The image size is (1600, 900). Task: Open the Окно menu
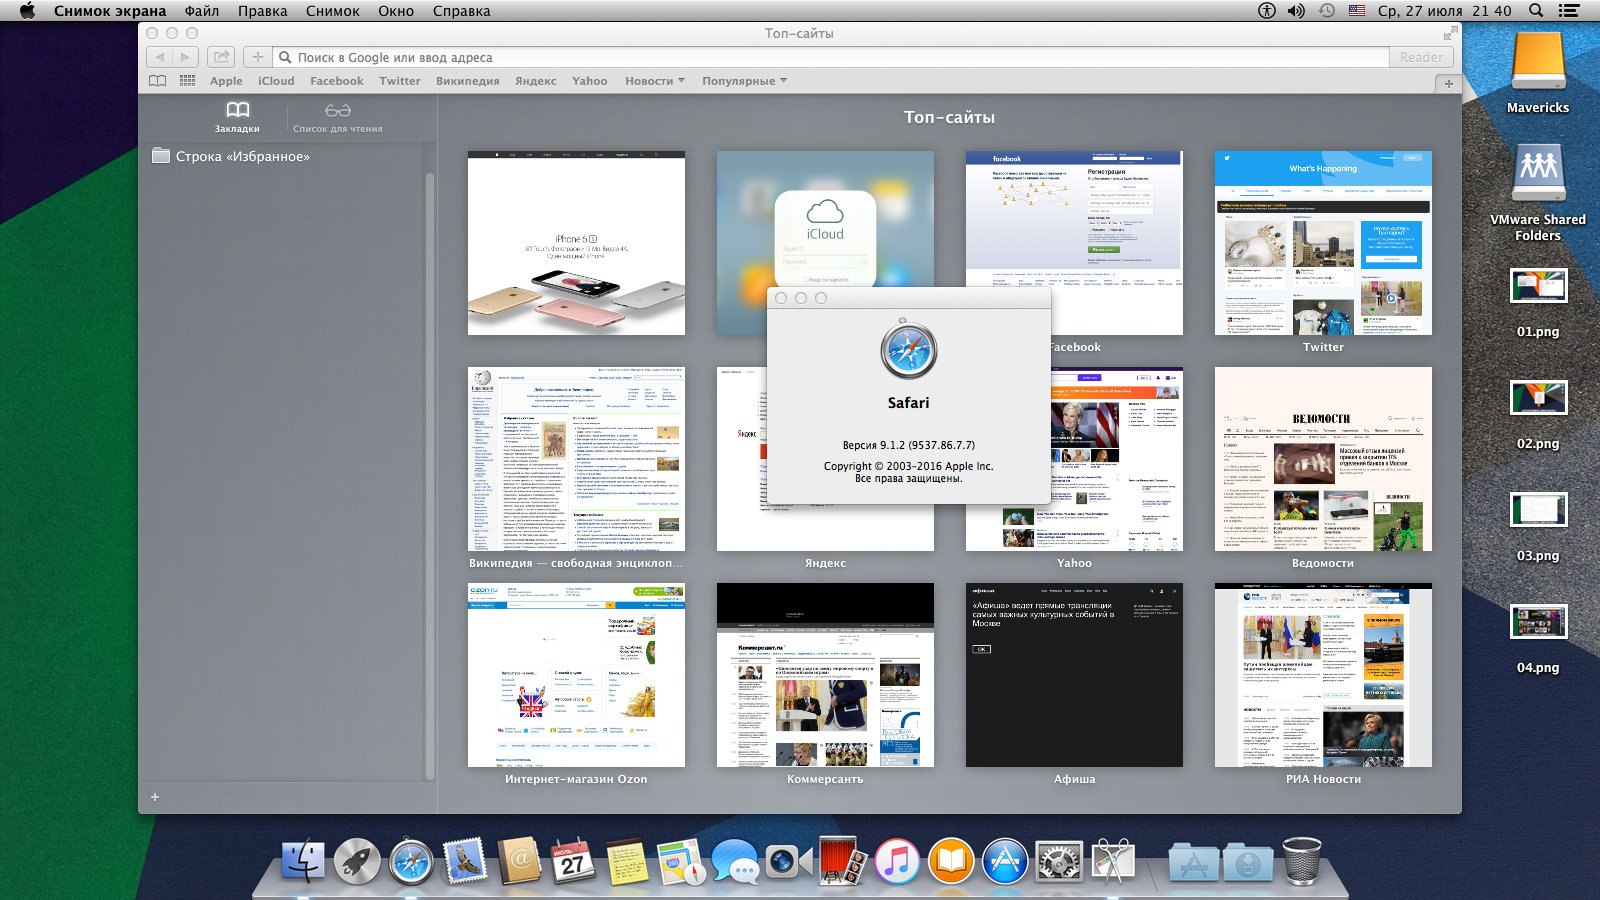coord(396,11)
